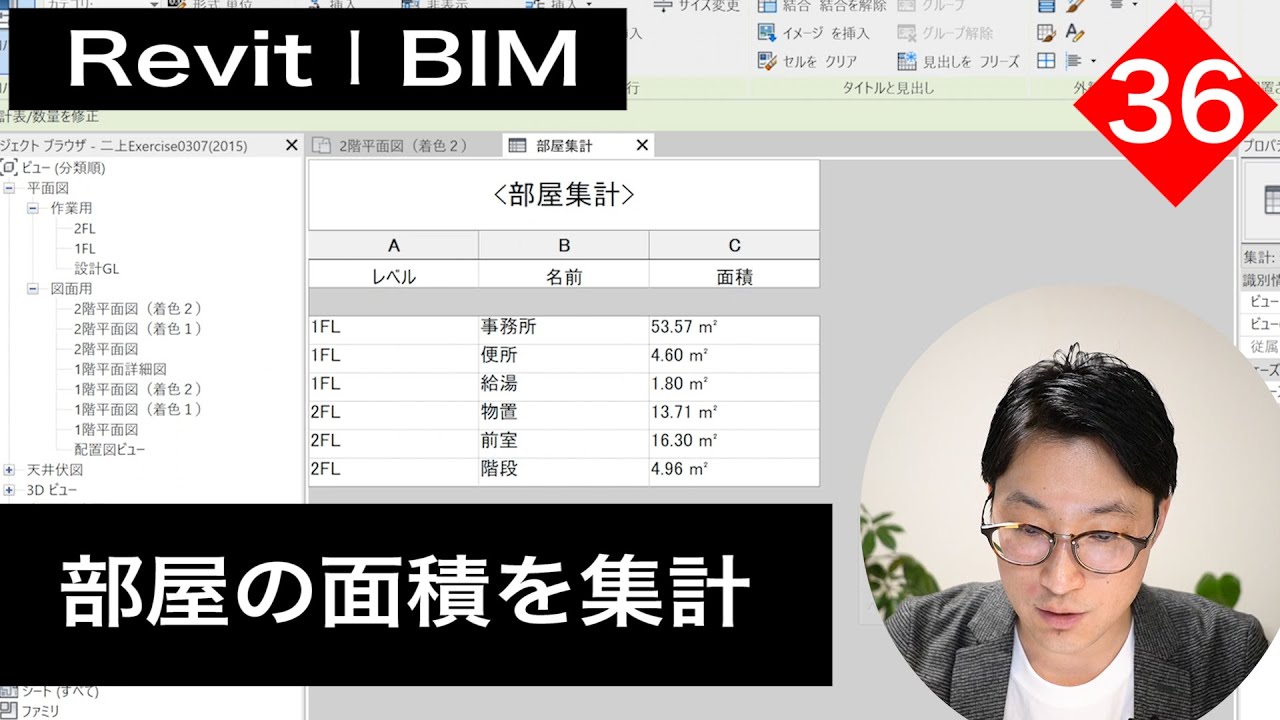Select 1階平面図（着色１） in browser

[138, 409]
